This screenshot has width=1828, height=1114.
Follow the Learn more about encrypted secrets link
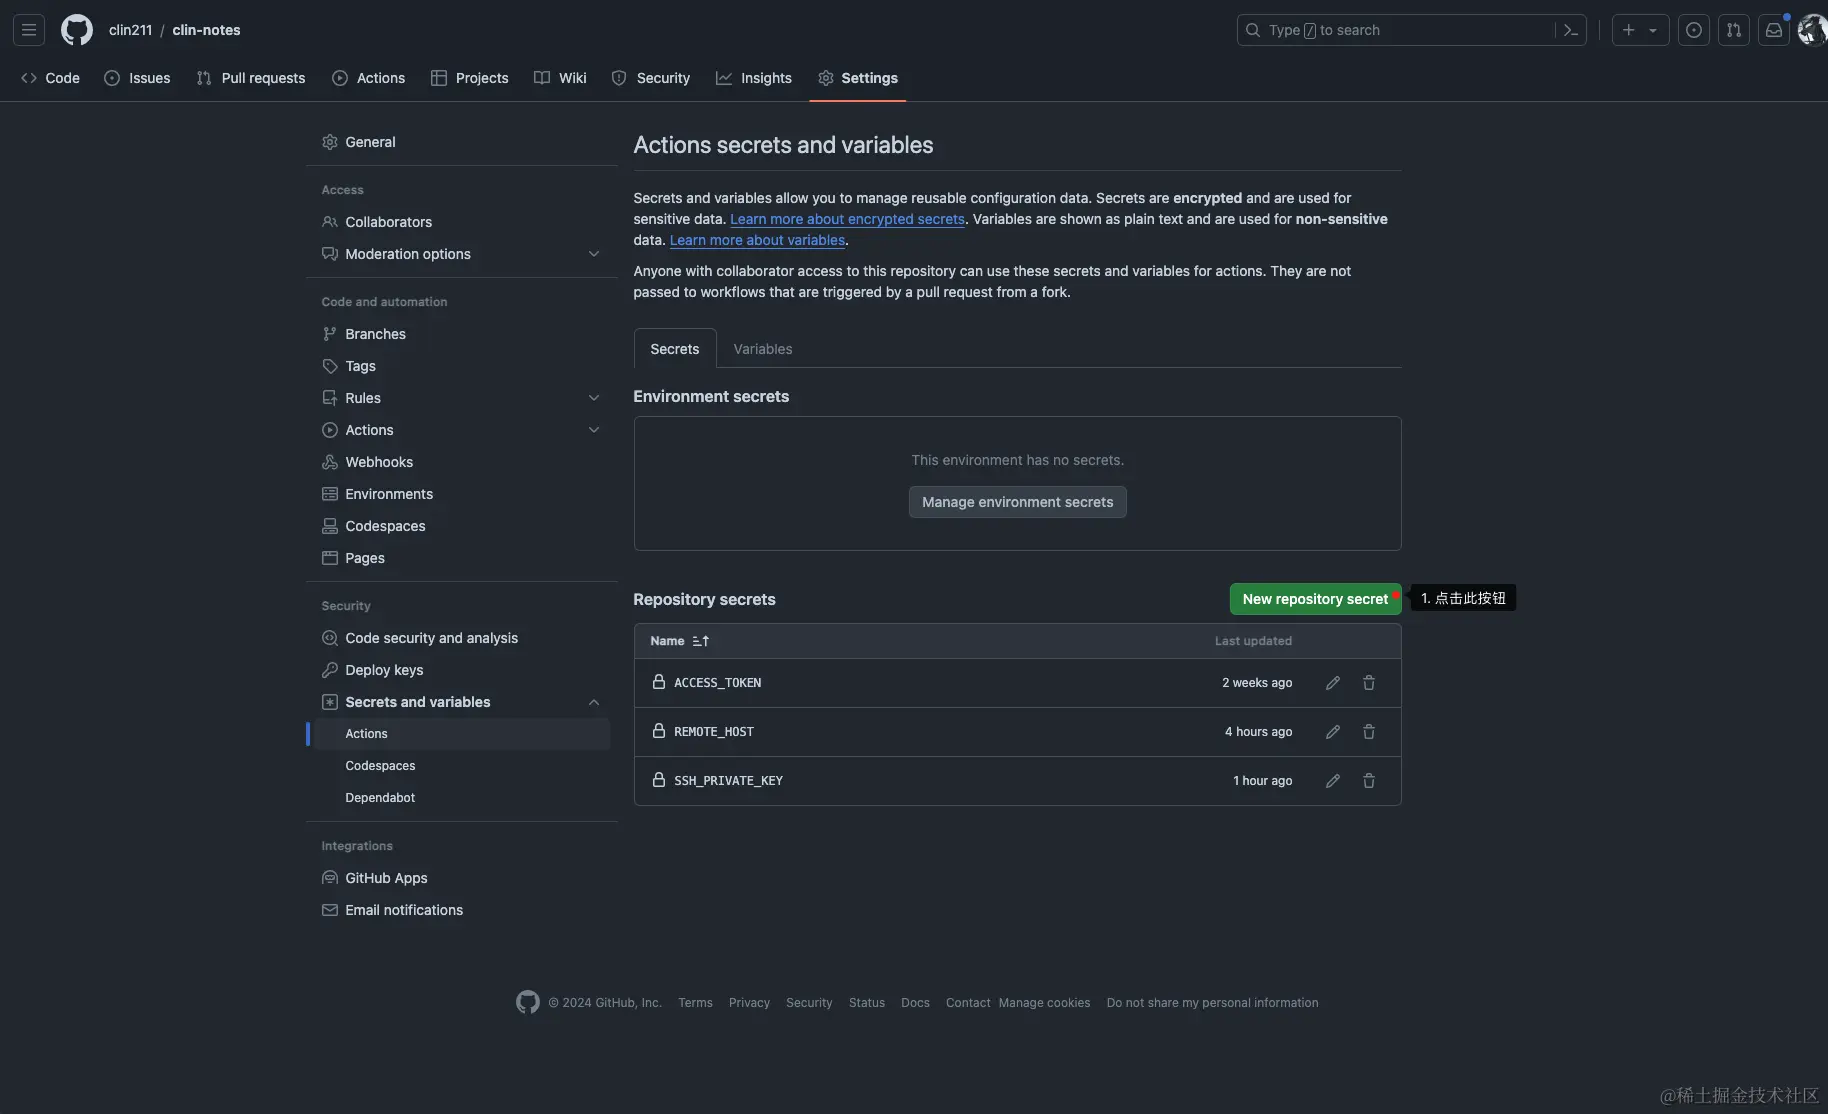coord(847,219)
